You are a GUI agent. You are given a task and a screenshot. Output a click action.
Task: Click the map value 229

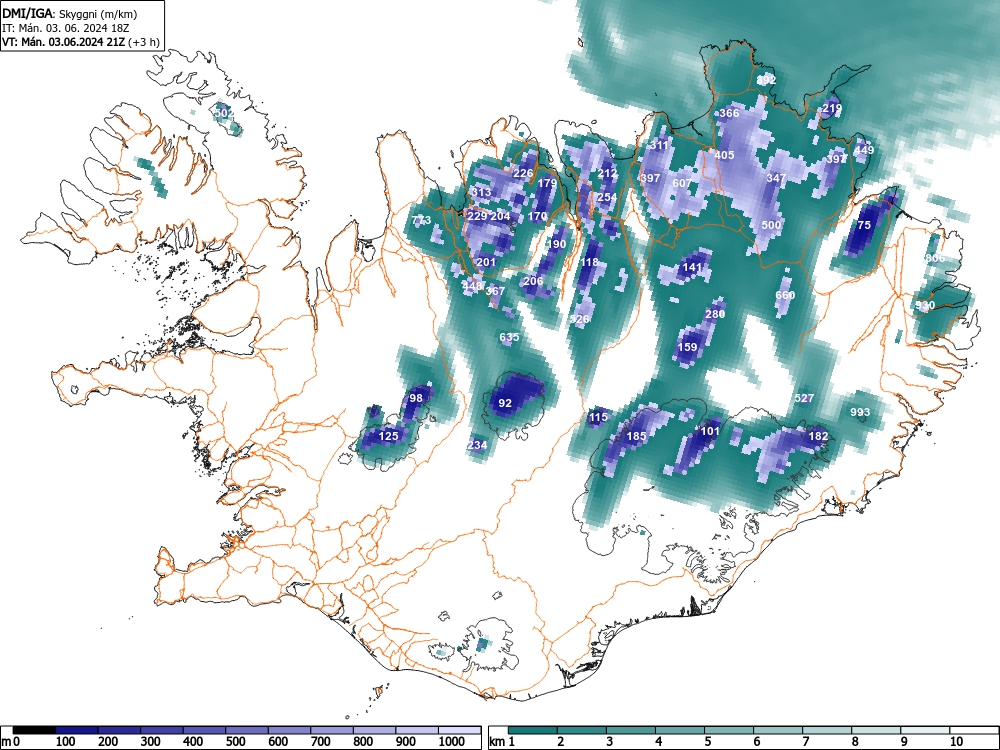point(477,216)
